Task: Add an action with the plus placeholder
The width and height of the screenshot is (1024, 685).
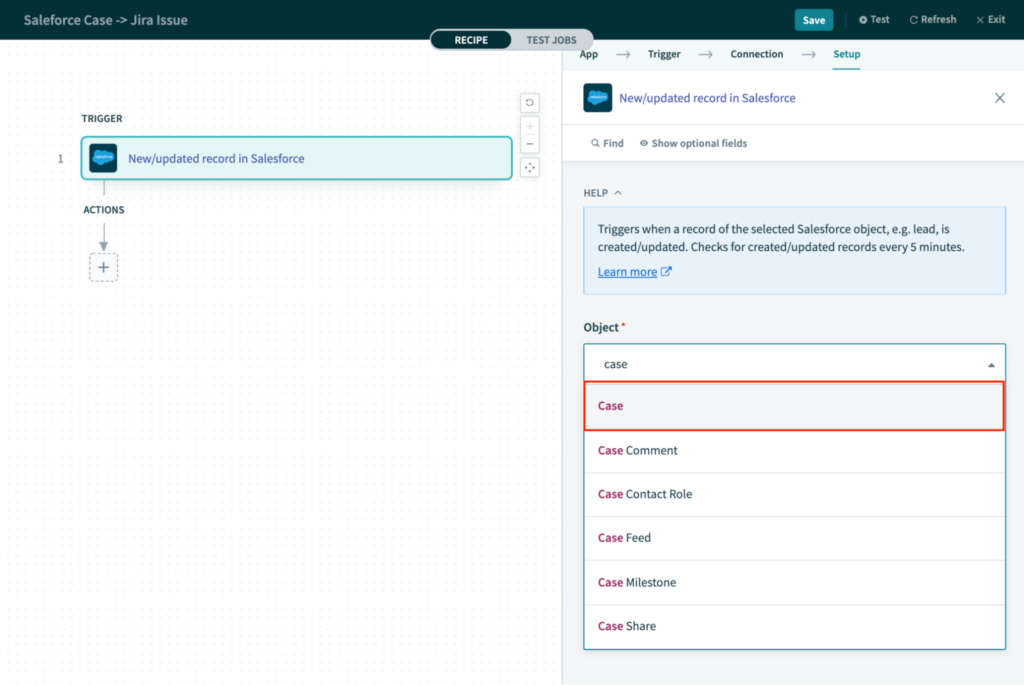Action: click(103, 267)
